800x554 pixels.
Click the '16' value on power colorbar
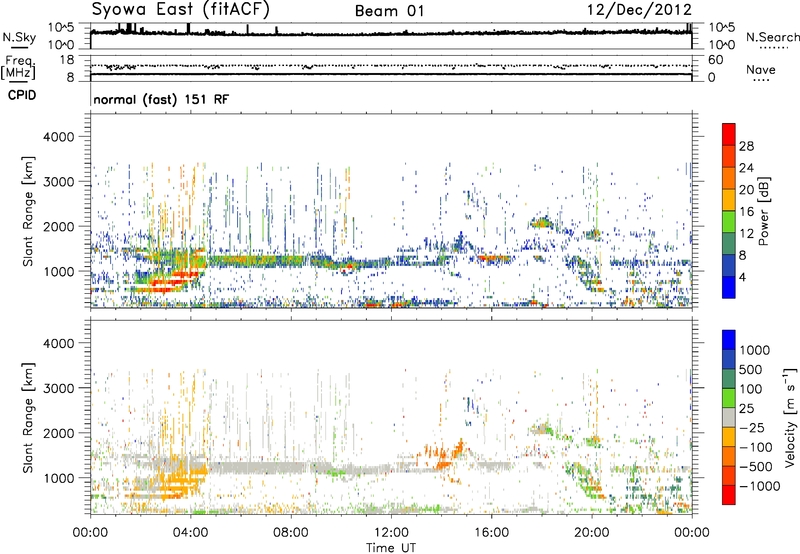point(746,212)
